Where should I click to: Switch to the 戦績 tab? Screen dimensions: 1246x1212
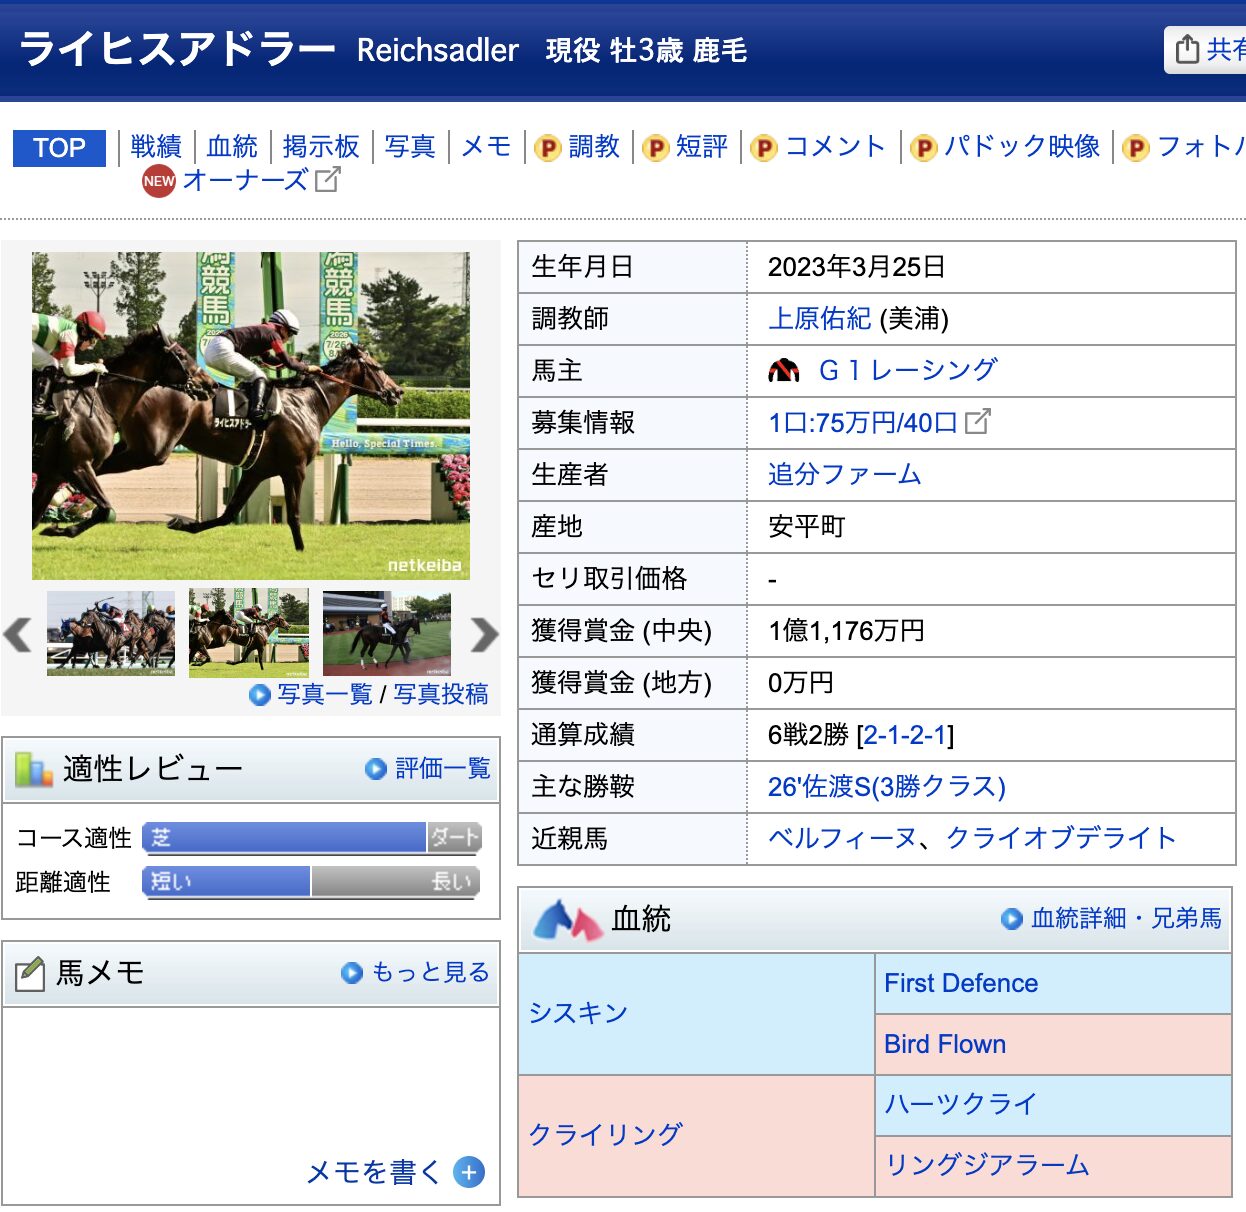coord(156,147)
